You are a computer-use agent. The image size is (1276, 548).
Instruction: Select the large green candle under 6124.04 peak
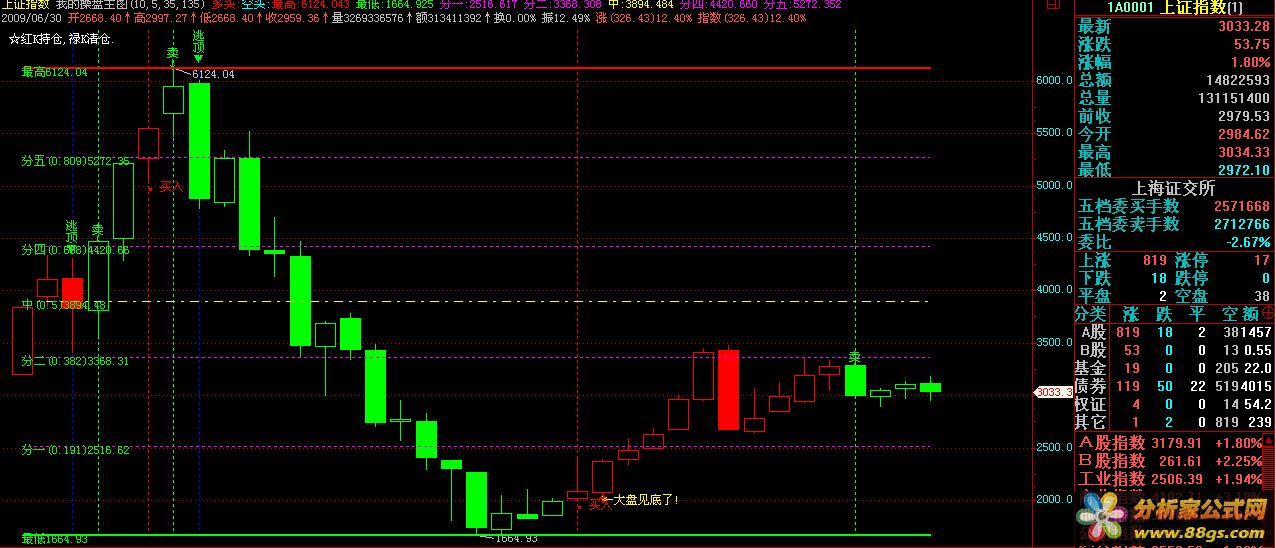click(x=199, y=140)
